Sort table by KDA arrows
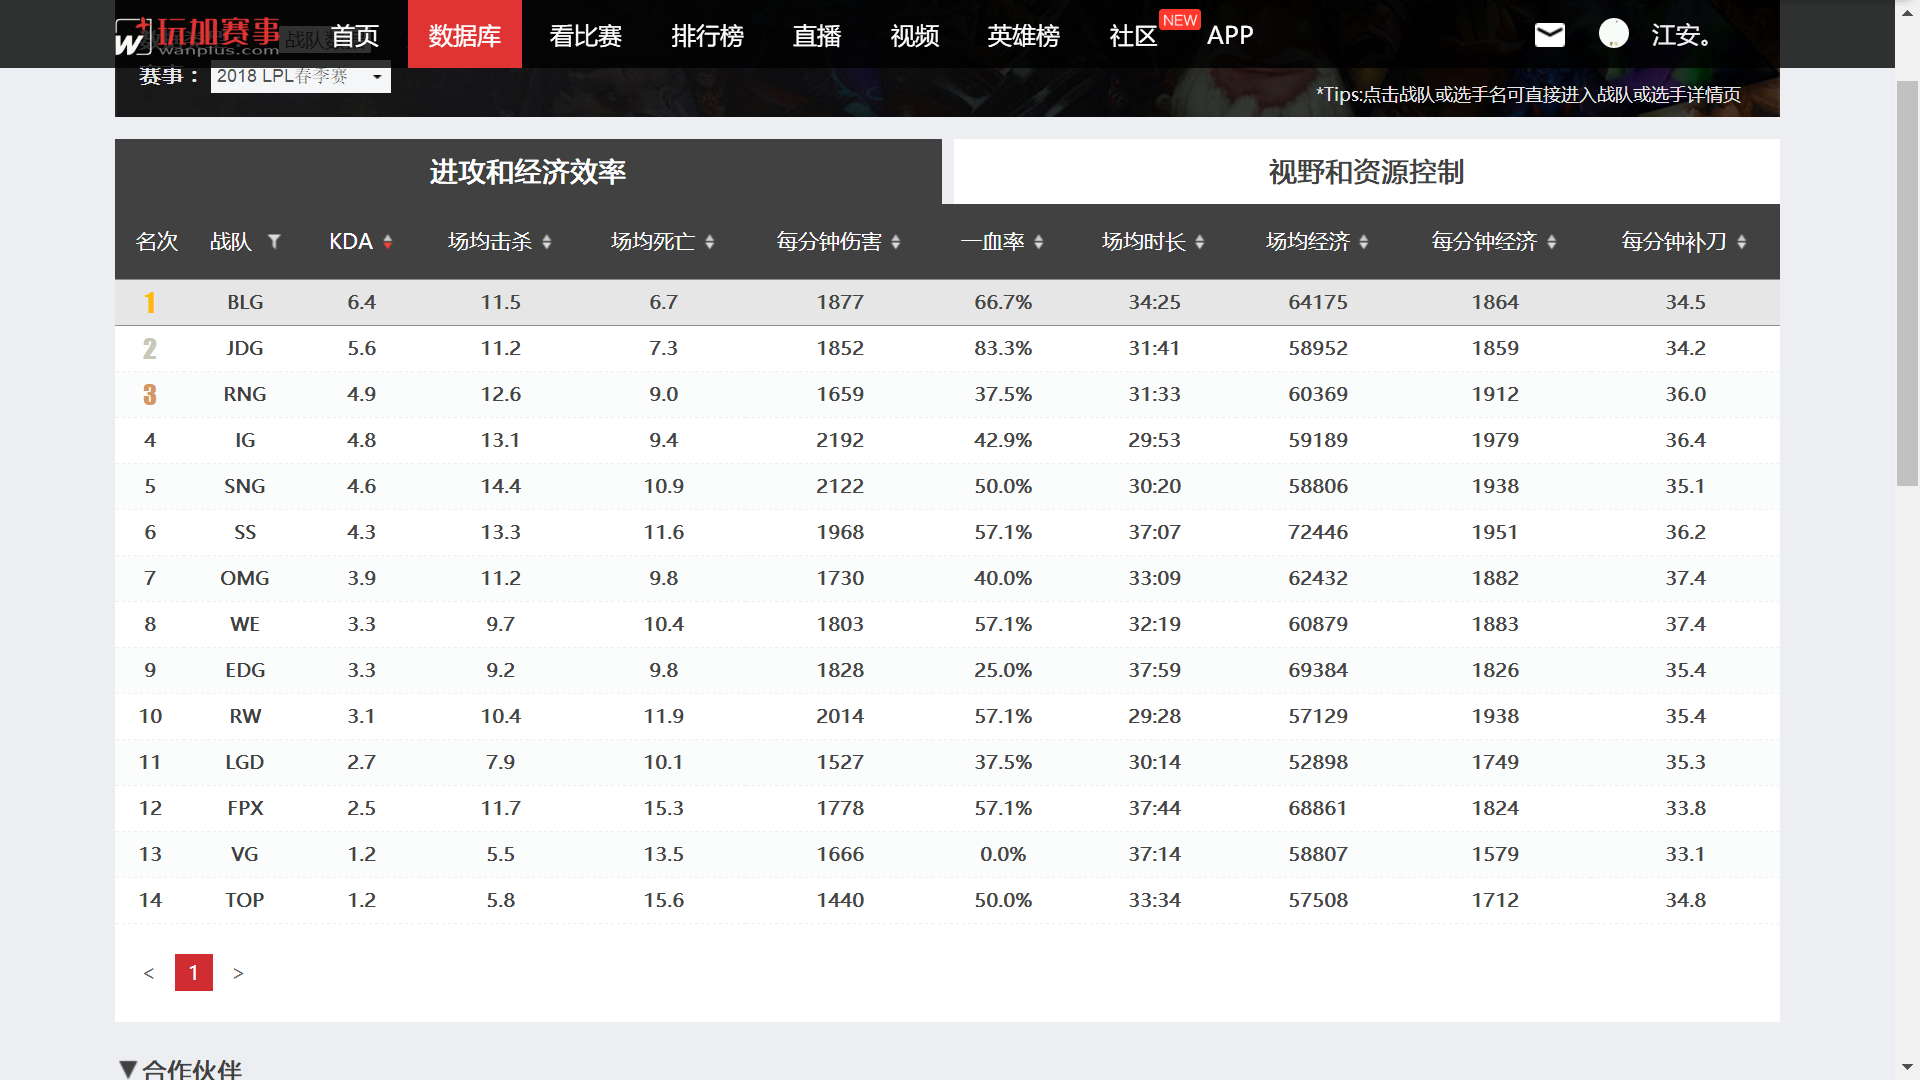Screen dimensions: 1920x1080 388,242
